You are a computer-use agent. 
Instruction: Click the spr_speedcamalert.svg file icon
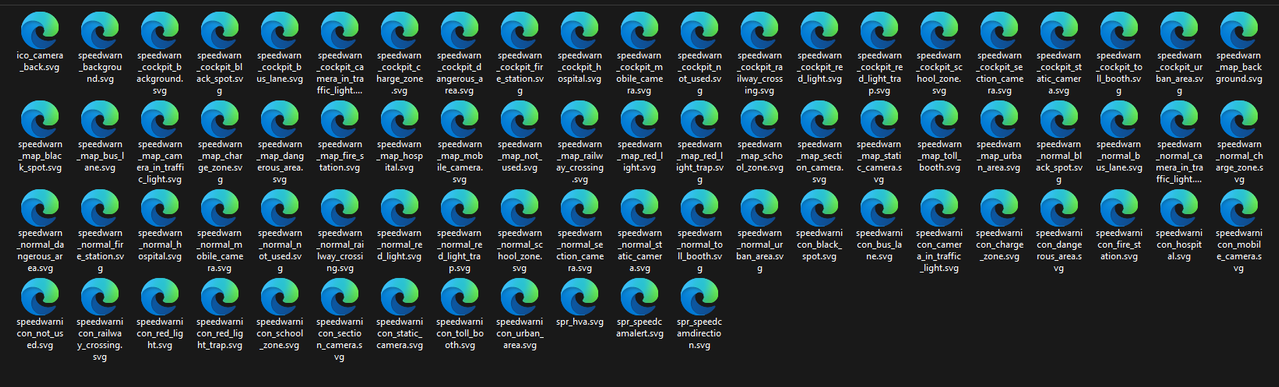pyautogui.click(x=640, y=297)
